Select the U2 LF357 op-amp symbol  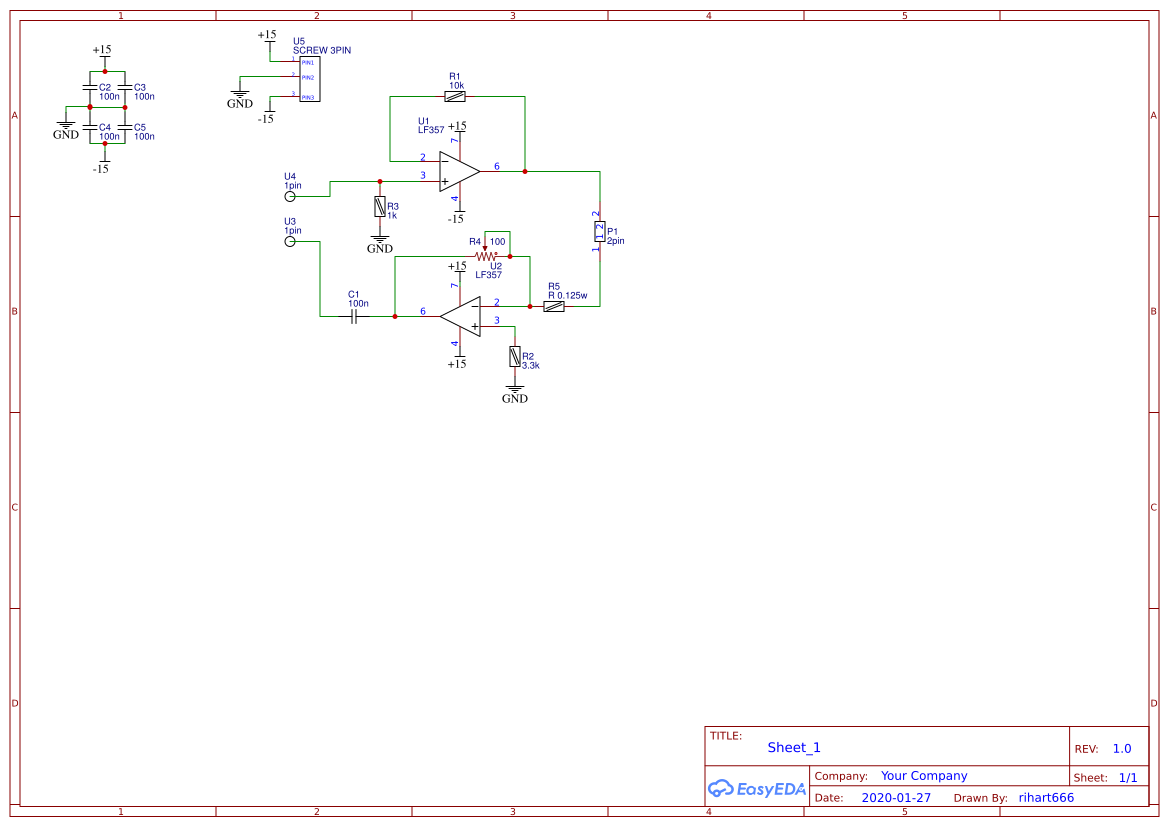[x=460, y=316]
